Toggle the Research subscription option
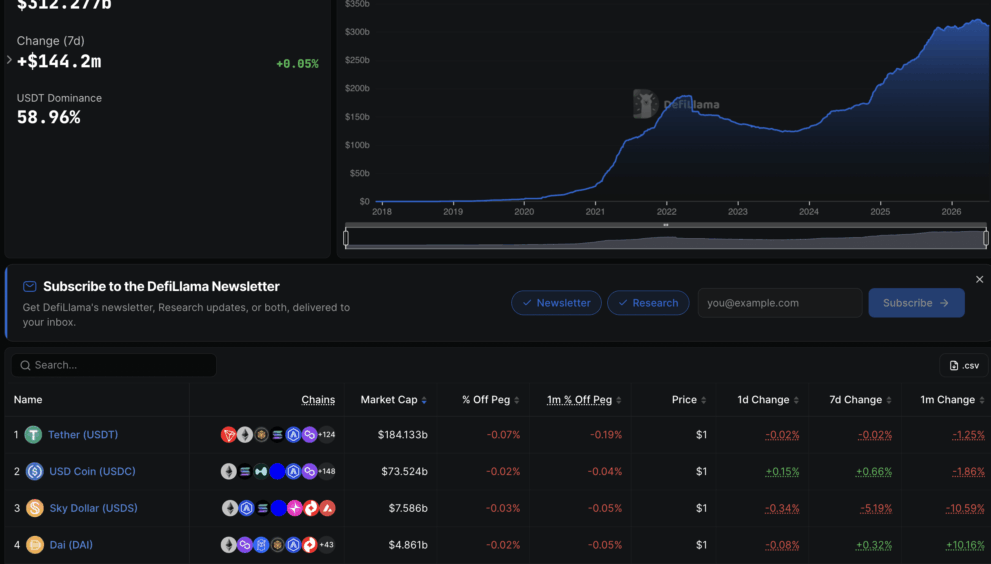This screenshot has width=991, height=564. [648, 303]
